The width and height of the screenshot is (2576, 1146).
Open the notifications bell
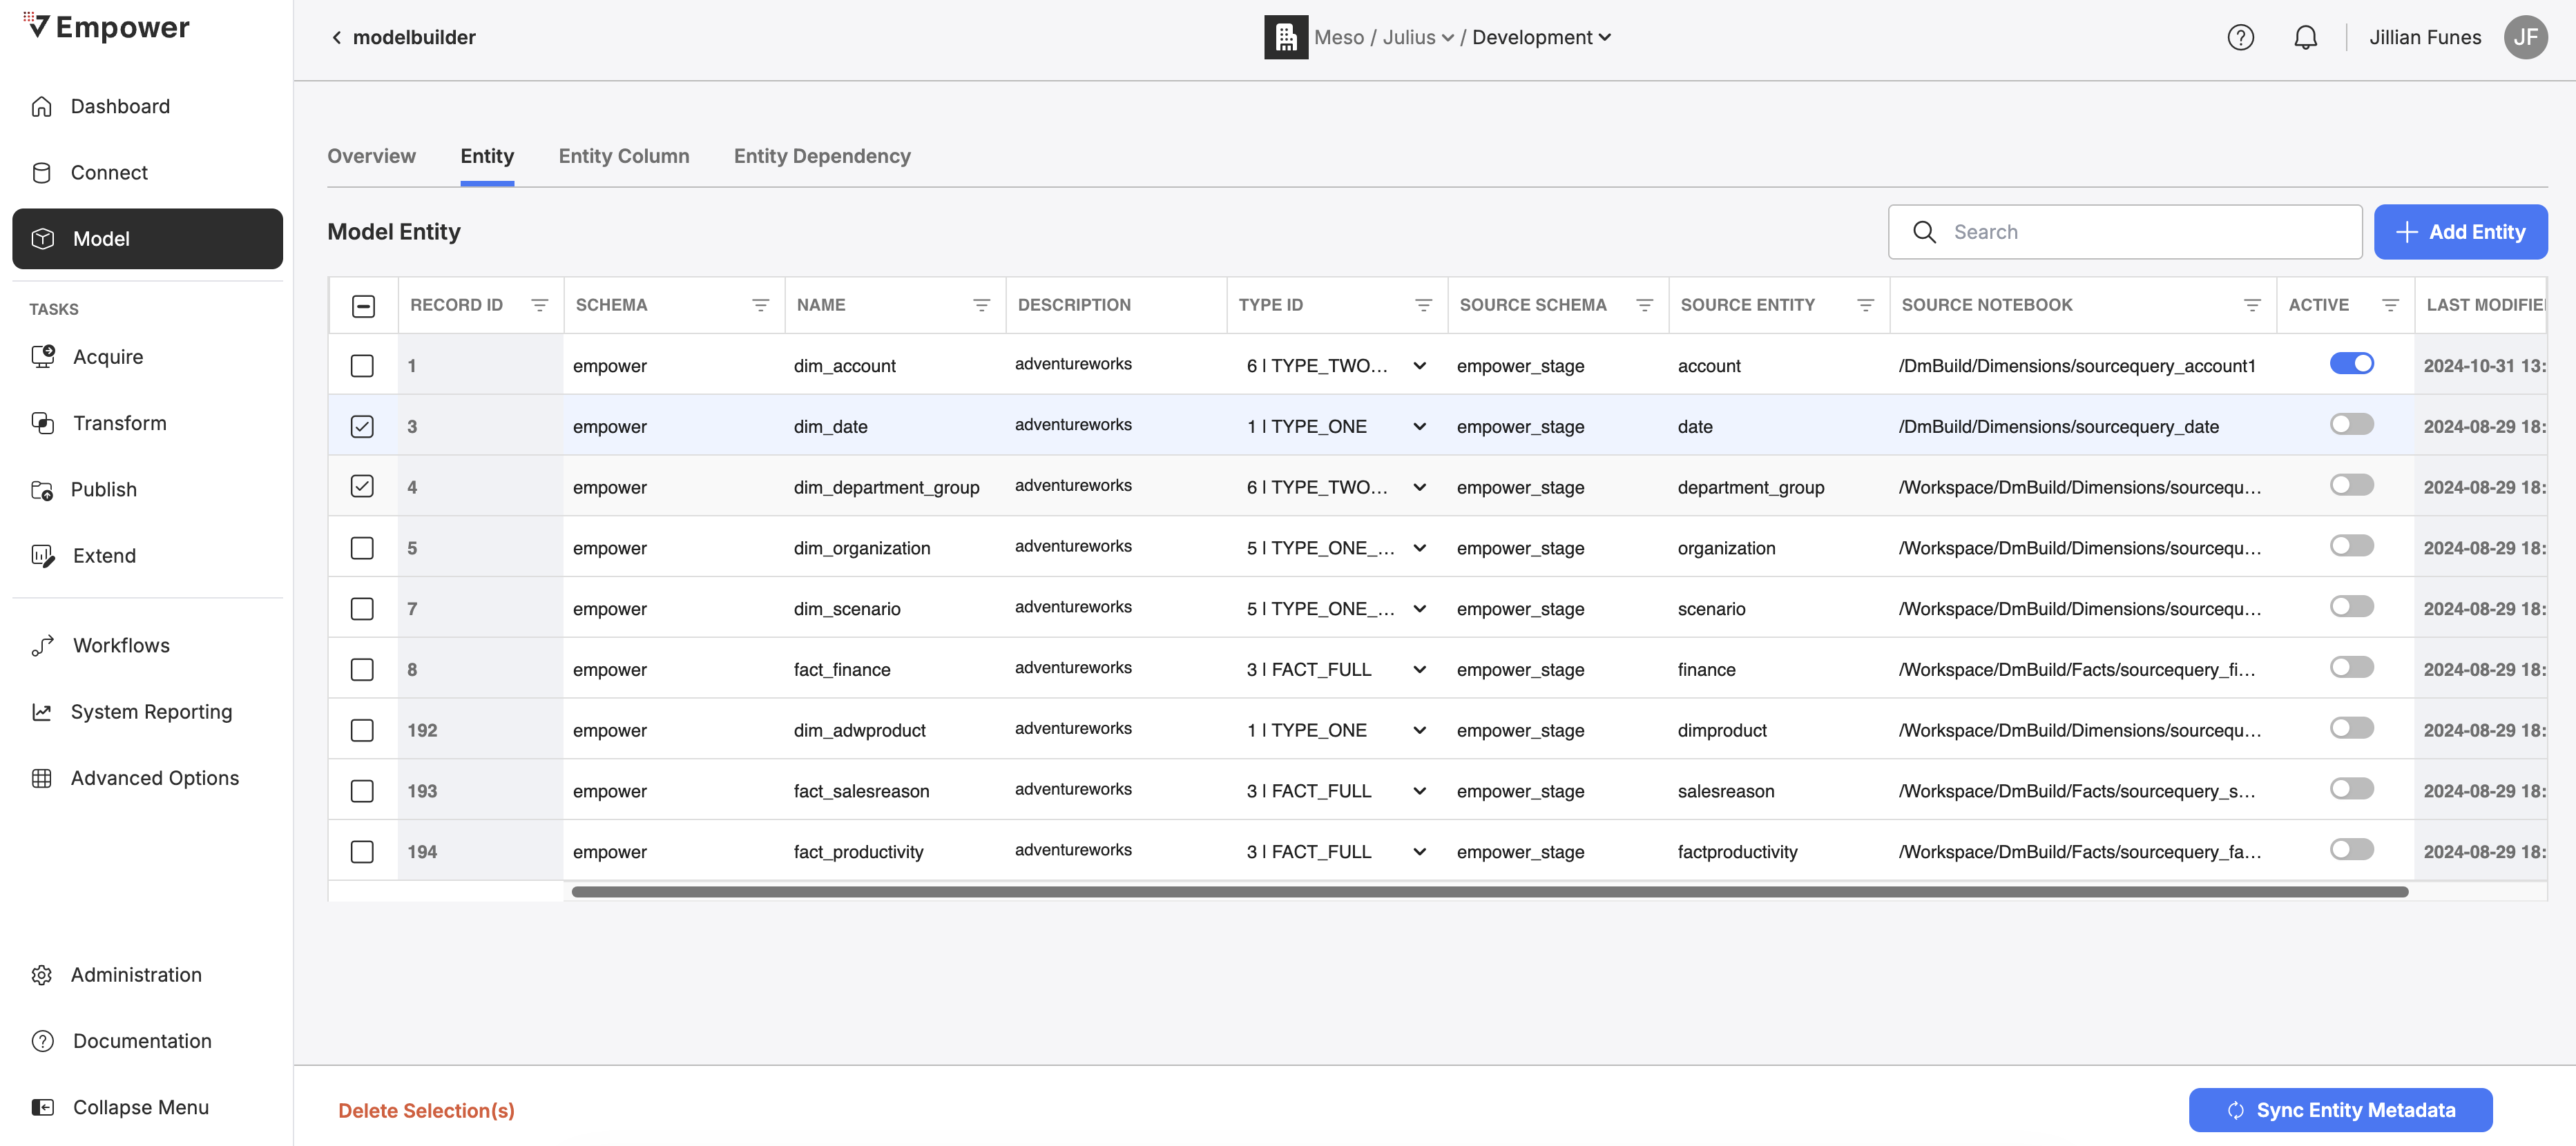point(2305,37)
